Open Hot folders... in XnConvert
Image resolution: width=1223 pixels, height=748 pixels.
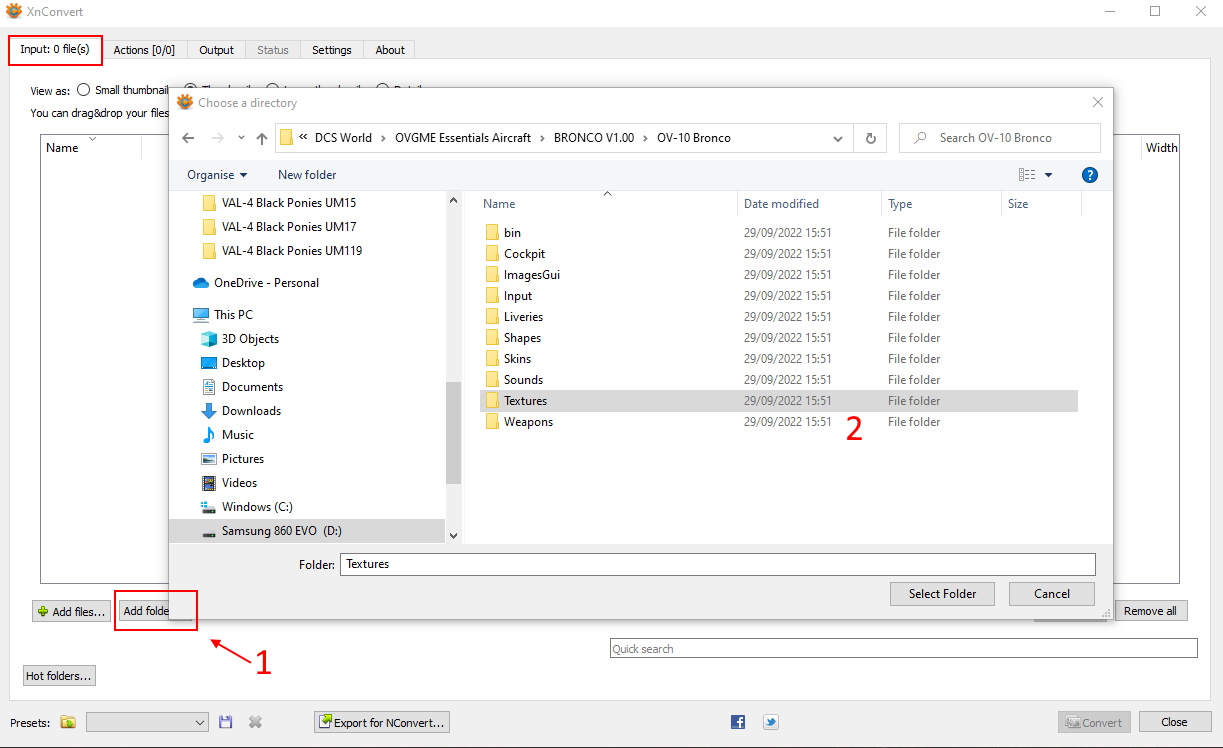59,676
